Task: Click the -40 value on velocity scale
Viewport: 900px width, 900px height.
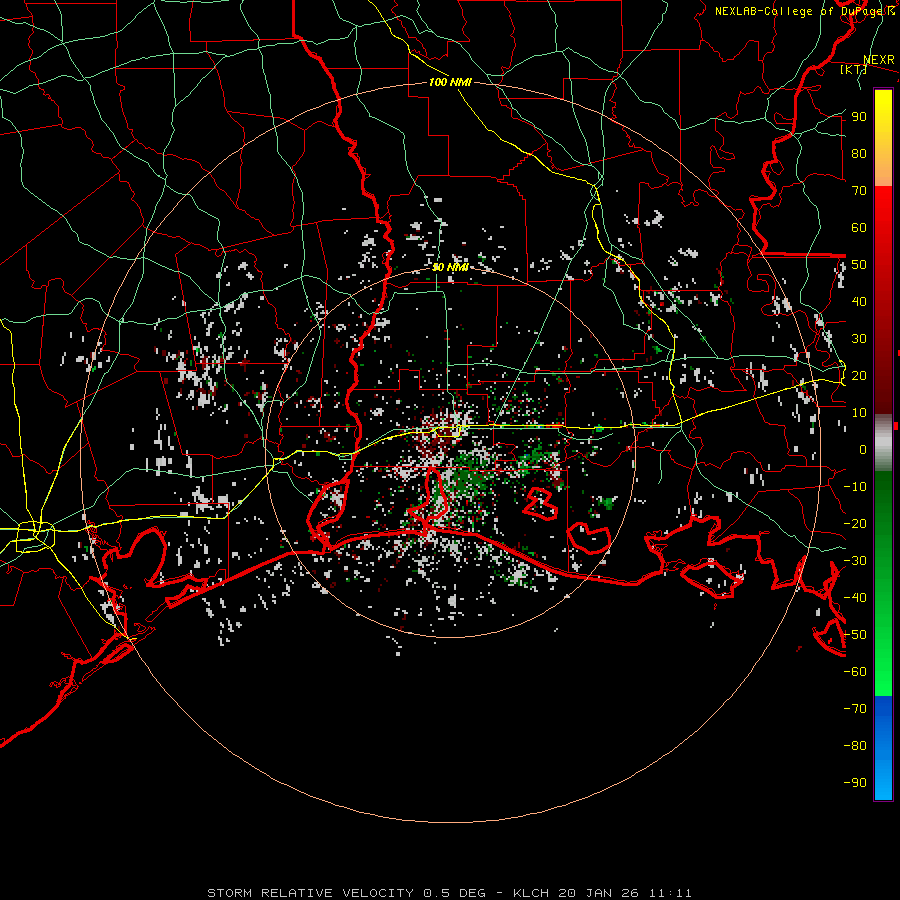Action: click(855, 598)
